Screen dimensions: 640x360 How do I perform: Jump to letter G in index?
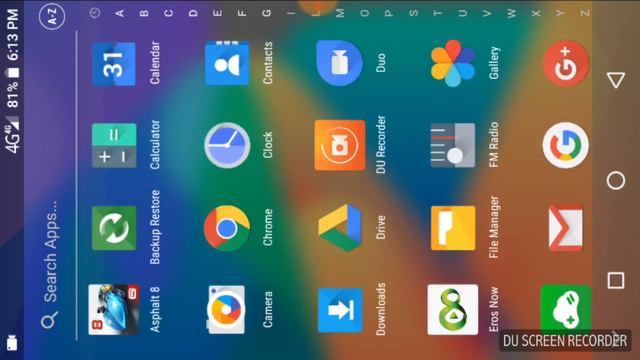(267, 13)
